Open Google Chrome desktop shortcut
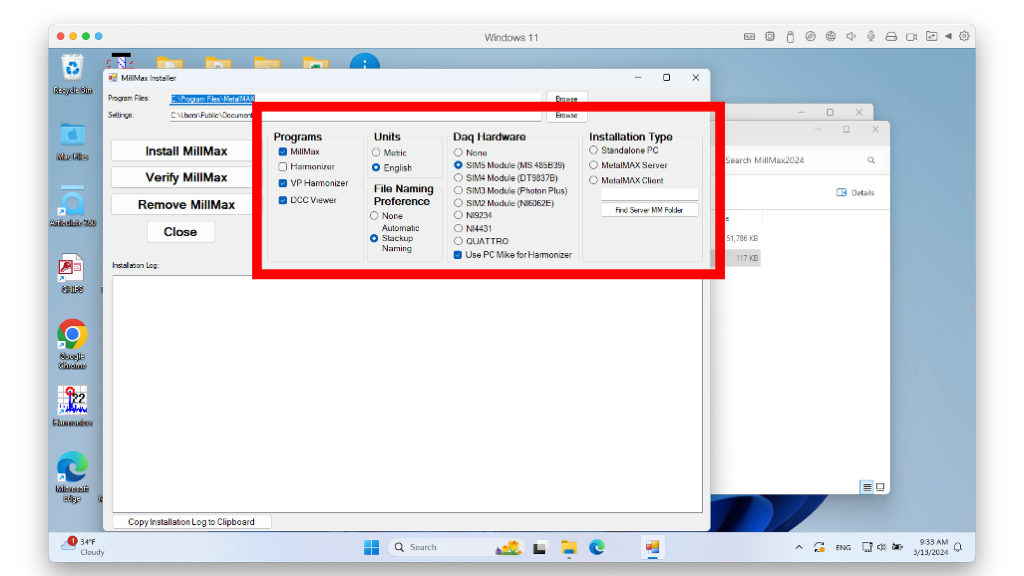 point(72,344)
